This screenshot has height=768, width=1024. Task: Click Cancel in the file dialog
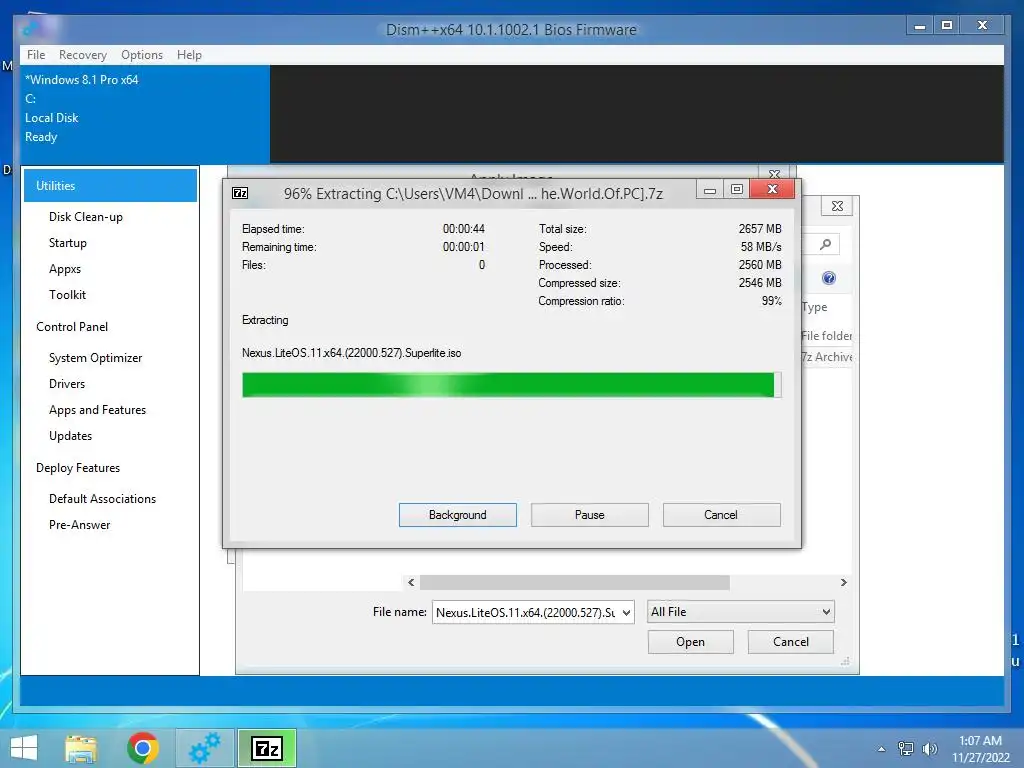pos(790,642)
